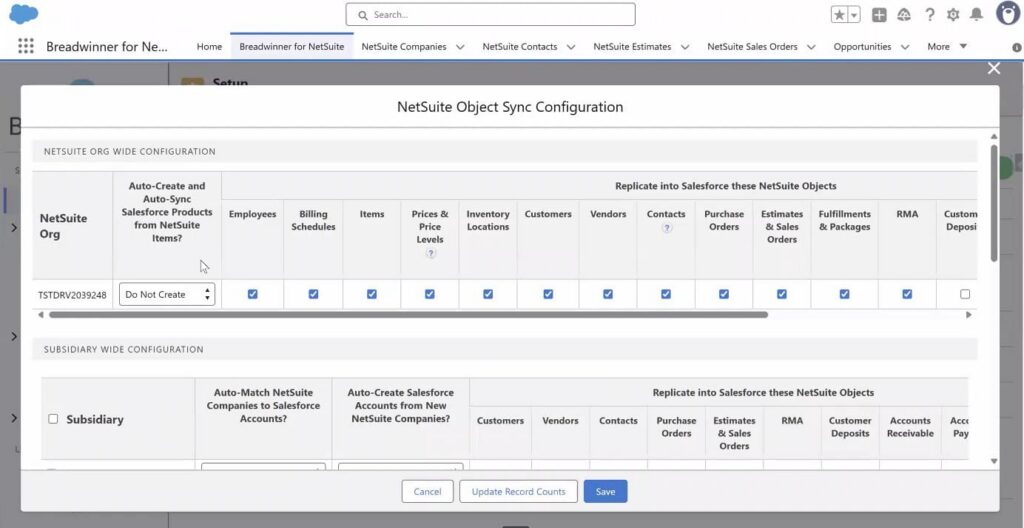1024x528 pixels.
Task: Expand the NetSuite Estimates tab chevron
Action: pyautogui.click(x=684, y=47)
